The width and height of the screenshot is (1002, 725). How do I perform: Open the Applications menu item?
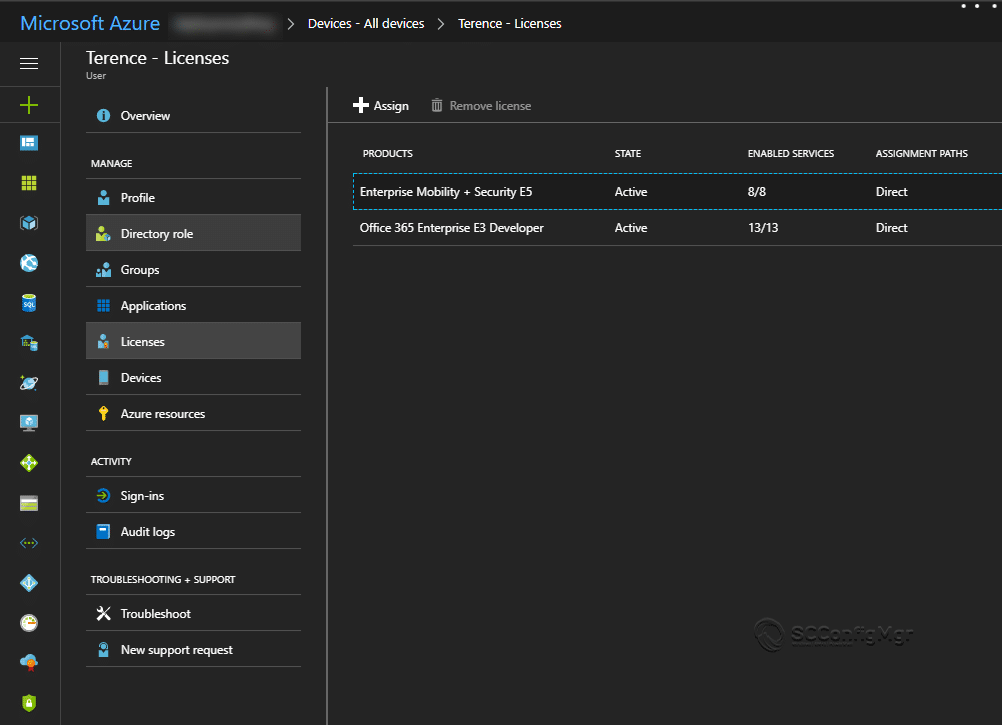194,306
